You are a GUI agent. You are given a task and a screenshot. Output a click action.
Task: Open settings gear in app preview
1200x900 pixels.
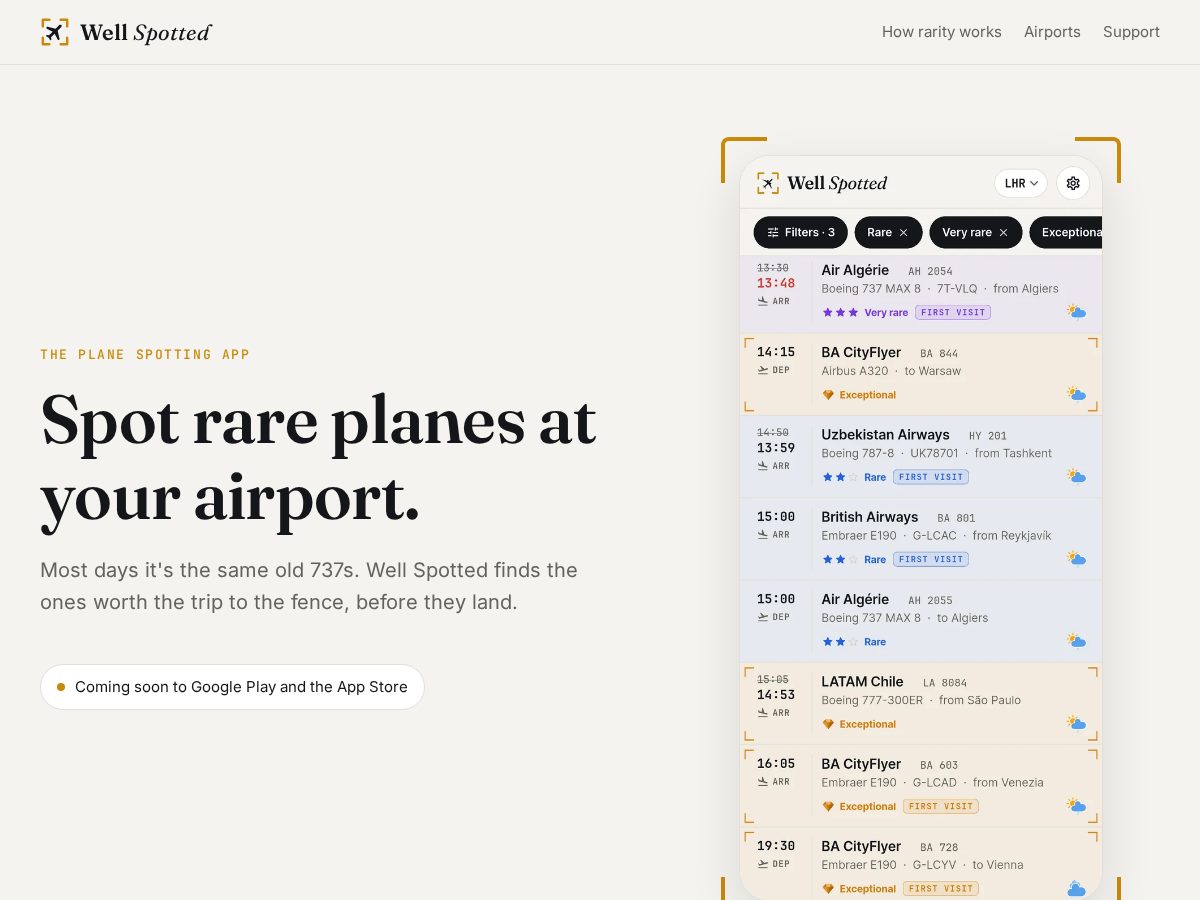coord(1073,183)
